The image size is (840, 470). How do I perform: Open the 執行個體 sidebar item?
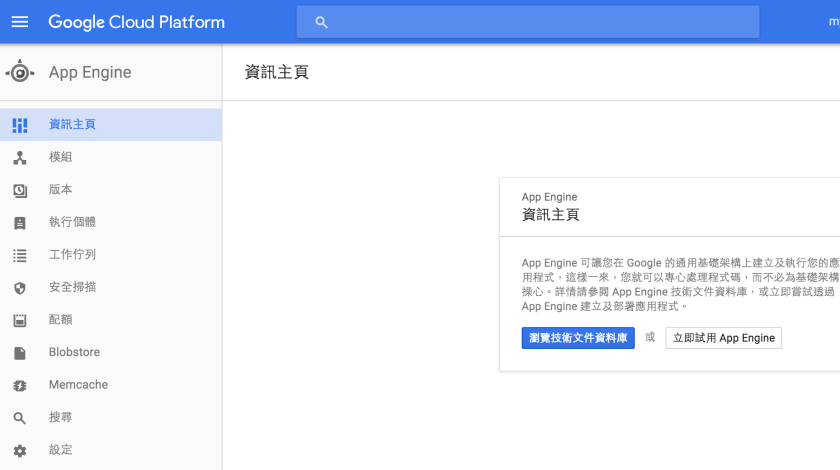pyautogui.click(x=110, y=222)
